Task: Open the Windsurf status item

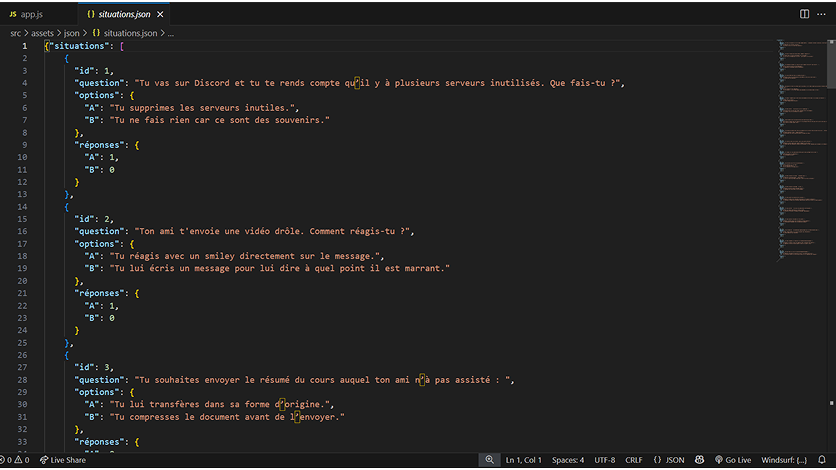Action: coord(784,460)
